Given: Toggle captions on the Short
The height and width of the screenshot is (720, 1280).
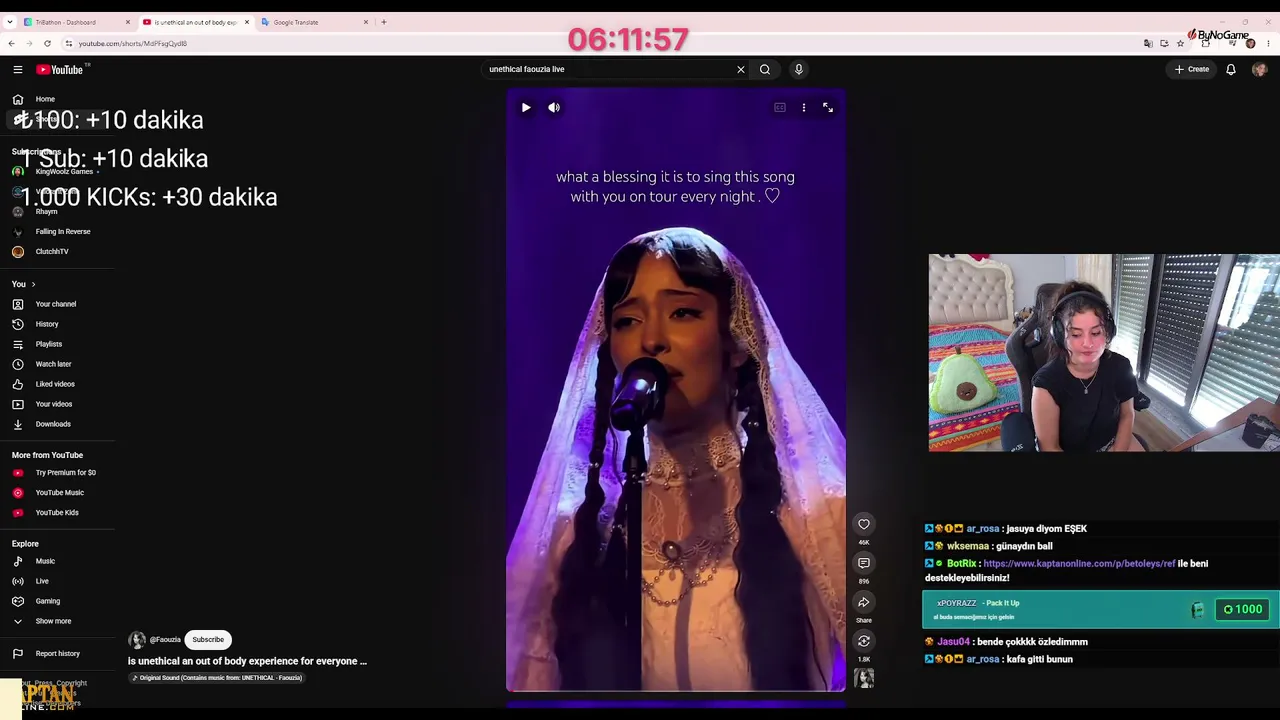Looking at the screenshot, I should pyautogui.click(x=780, y=107).
